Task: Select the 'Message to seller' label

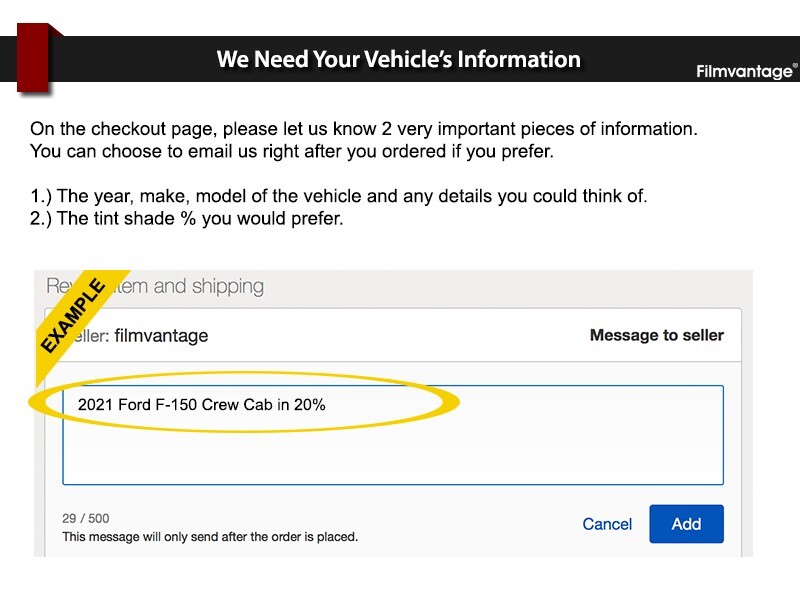Action: coord(657,335)
